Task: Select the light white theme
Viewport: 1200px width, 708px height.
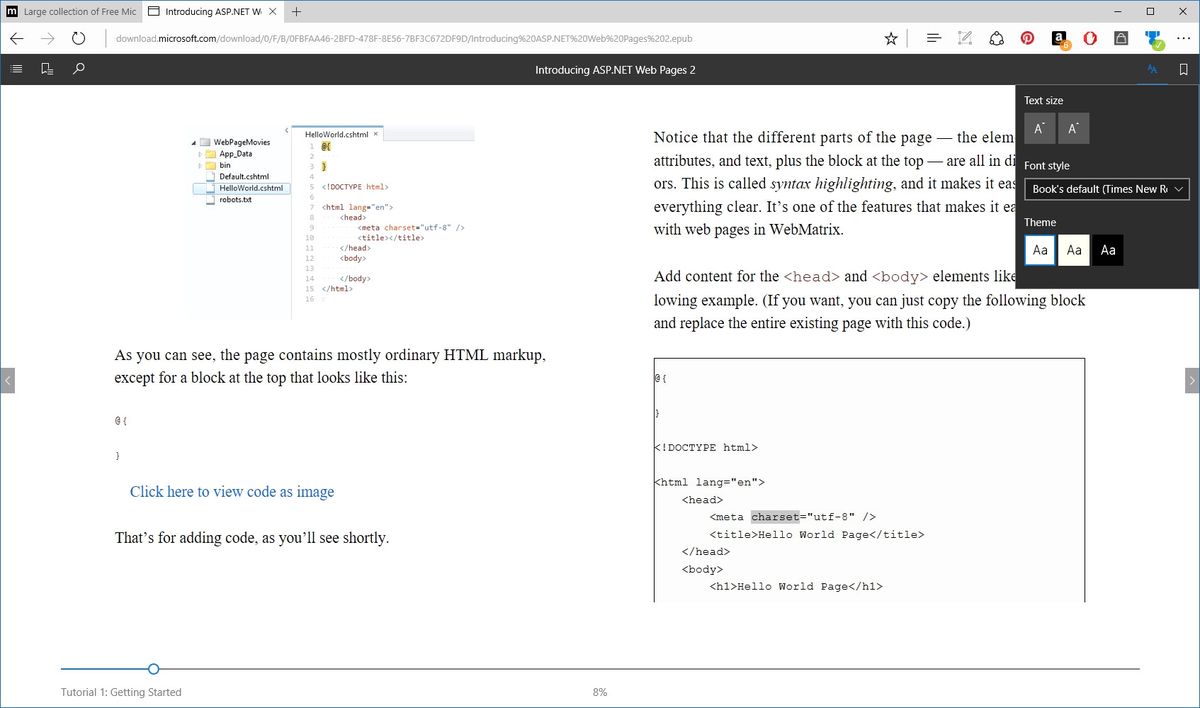Action: click(1041, 250)
